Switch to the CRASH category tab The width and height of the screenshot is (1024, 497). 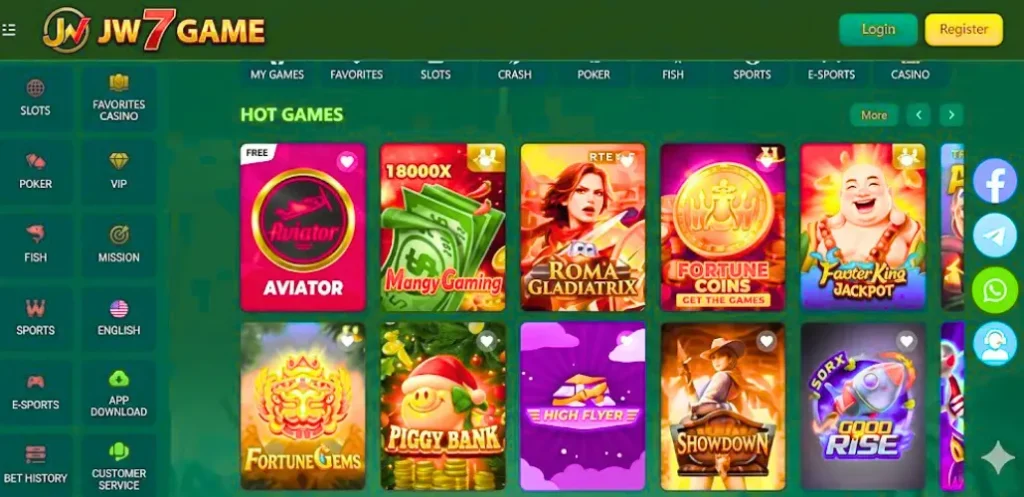pyautogui.click(x=515, y=74)
